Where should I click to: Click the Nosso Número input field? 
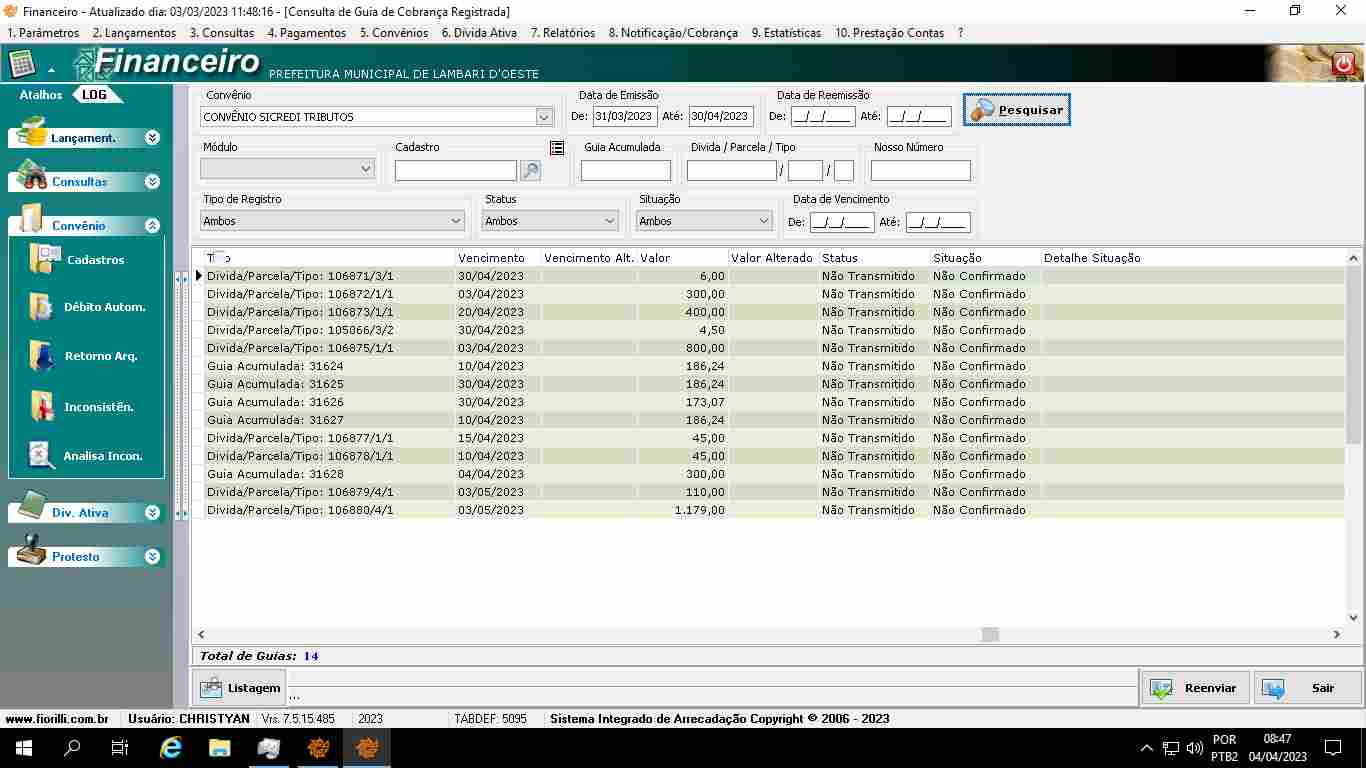920,171
